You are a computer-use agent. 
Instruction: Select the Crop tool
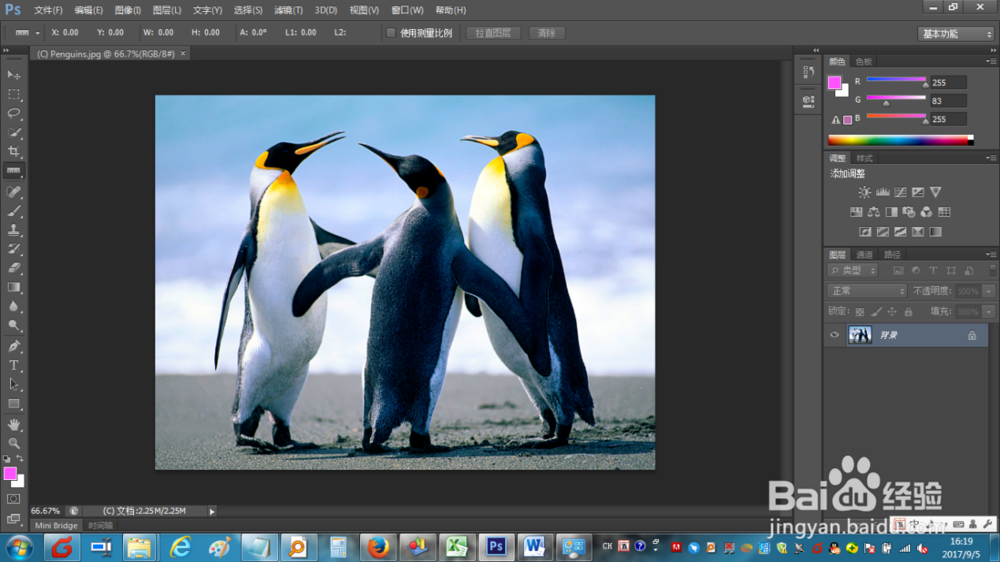[x=14, y=151]
